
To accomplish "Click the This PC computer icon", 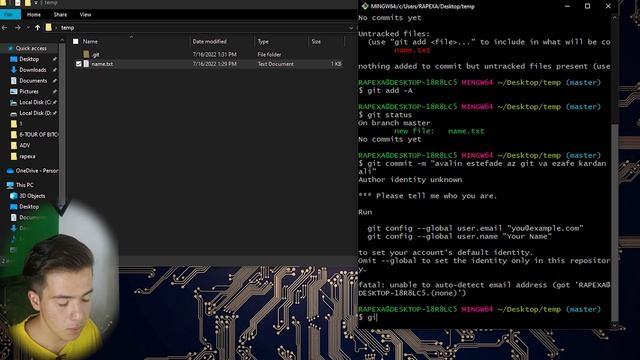I will pyautogui.click(x=10, y=185).
